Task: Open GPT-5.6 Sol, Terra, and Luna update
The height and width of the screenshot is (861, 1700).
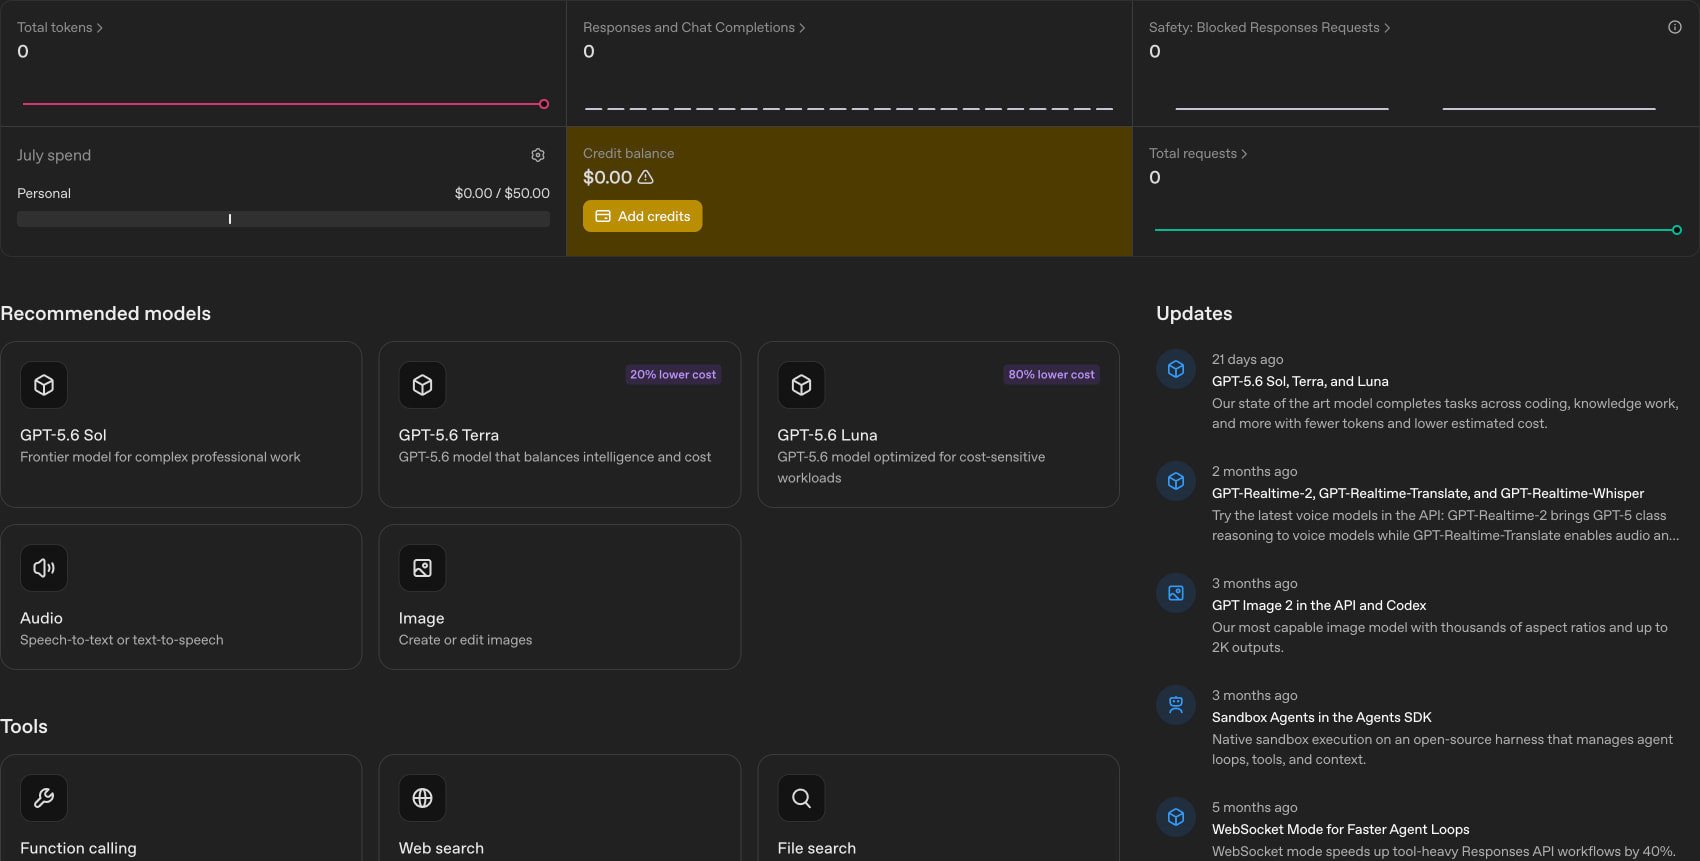Action: (x=1300, y=381)
